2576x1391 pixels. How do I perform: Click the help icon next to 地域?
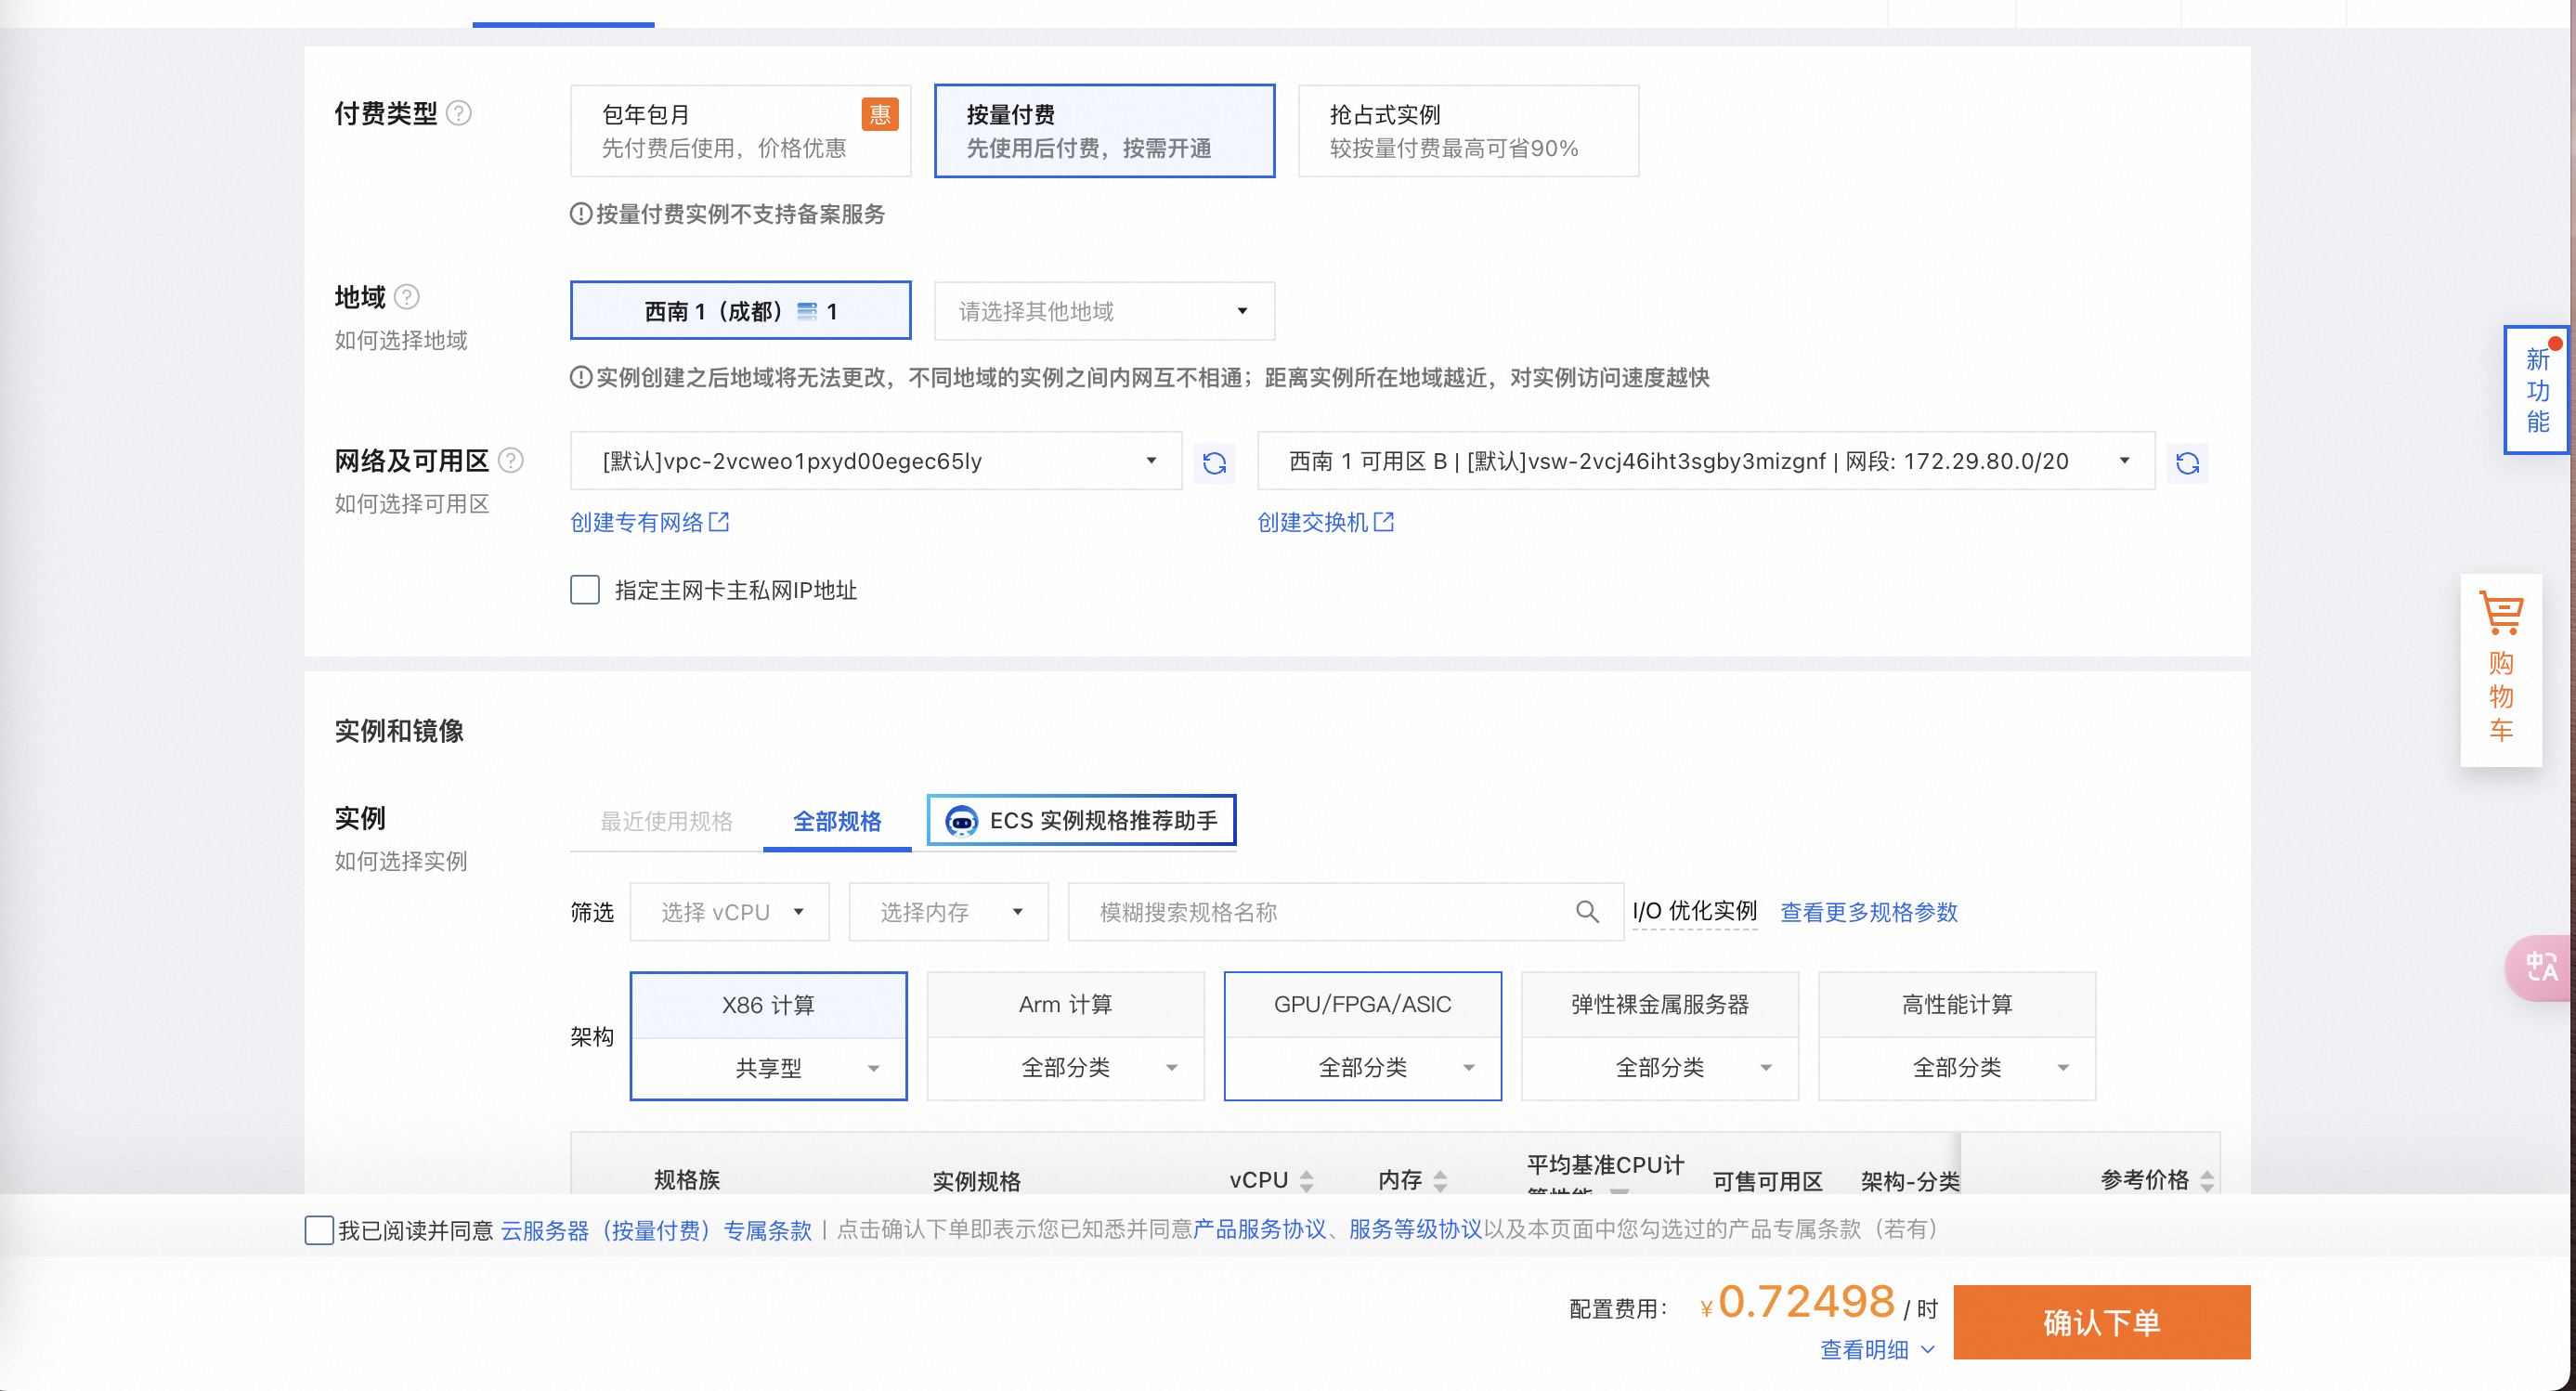406,297
